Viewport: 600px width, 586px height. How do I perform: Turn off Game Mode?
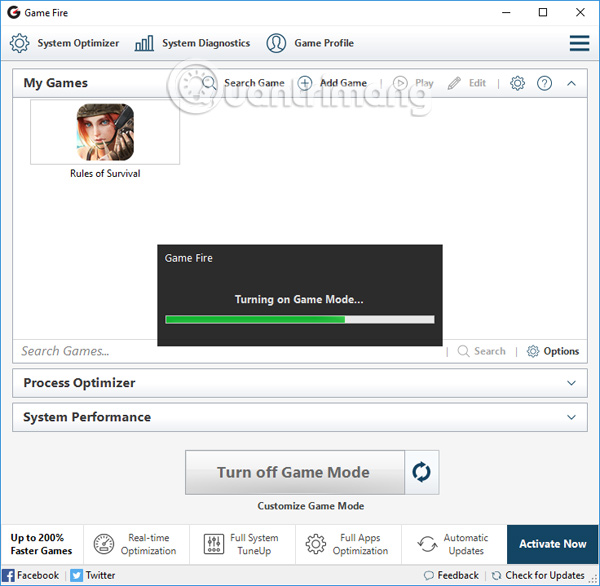tap(294, 472)
